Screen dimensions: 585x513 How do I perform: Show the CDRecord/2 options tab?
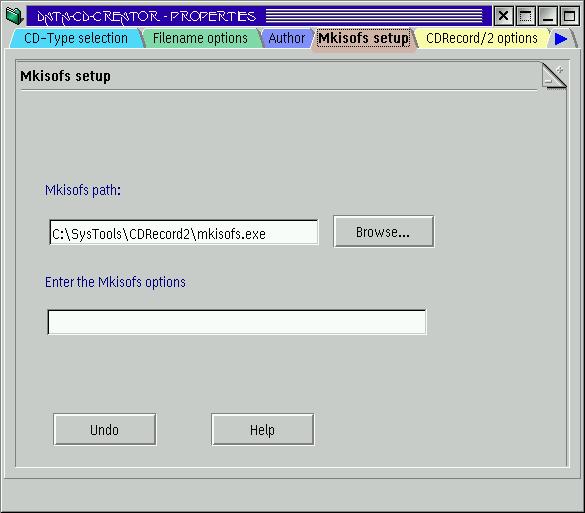[482, 38]
